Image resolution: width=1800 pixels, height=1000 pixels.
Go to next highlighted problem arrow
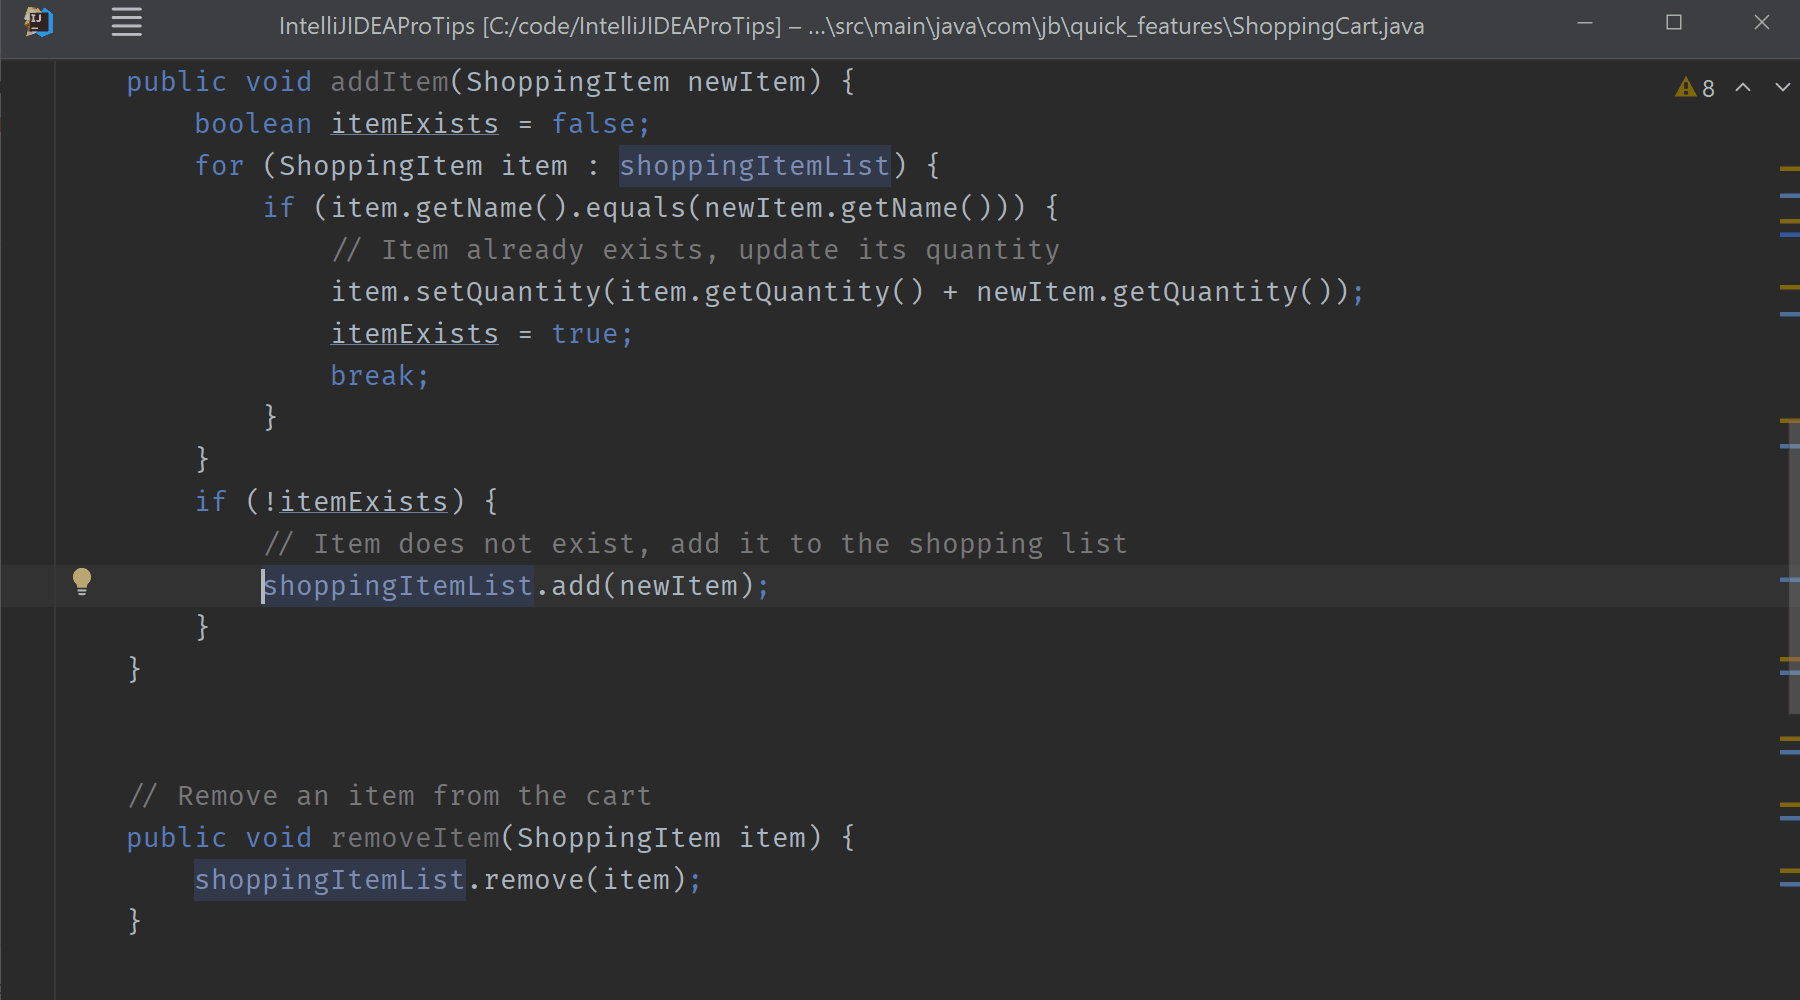(1782, 88)
